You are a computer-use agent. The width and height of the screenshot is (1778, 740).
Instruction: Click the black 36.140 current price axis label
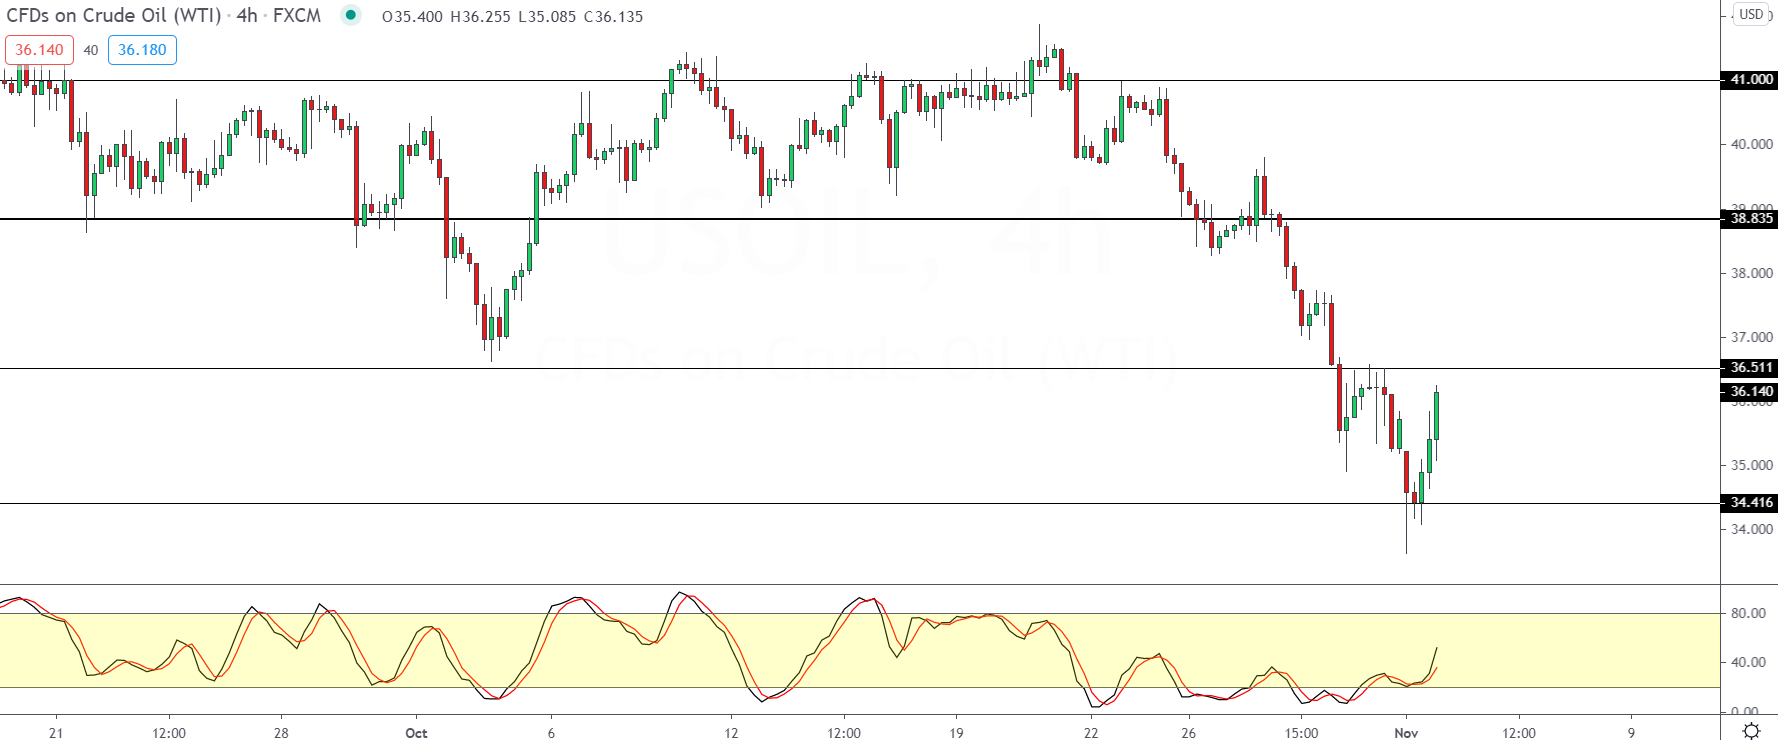[1749, 392]
